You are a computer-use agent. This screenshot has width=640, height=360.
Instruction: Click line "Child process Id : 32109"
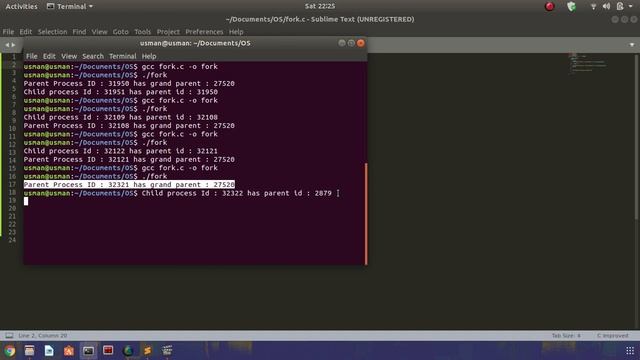(120, 117)
